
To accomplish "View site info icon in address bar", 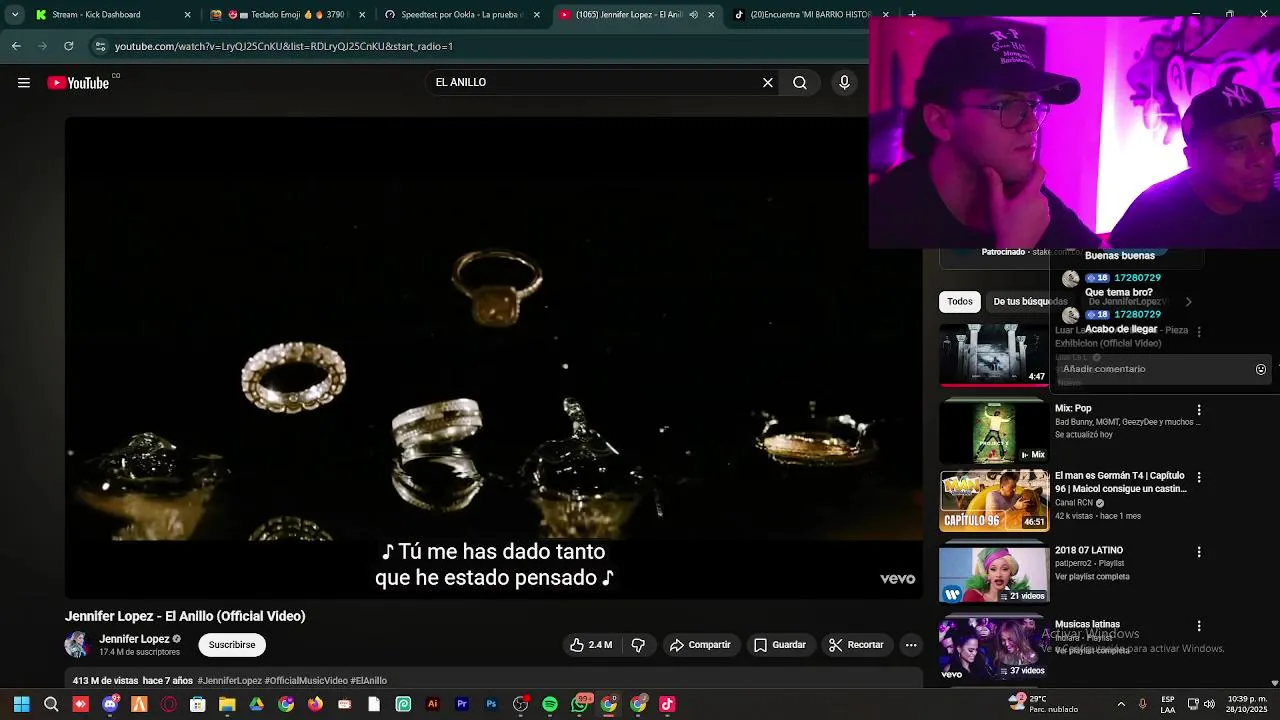I will click(x=100, y=46).
